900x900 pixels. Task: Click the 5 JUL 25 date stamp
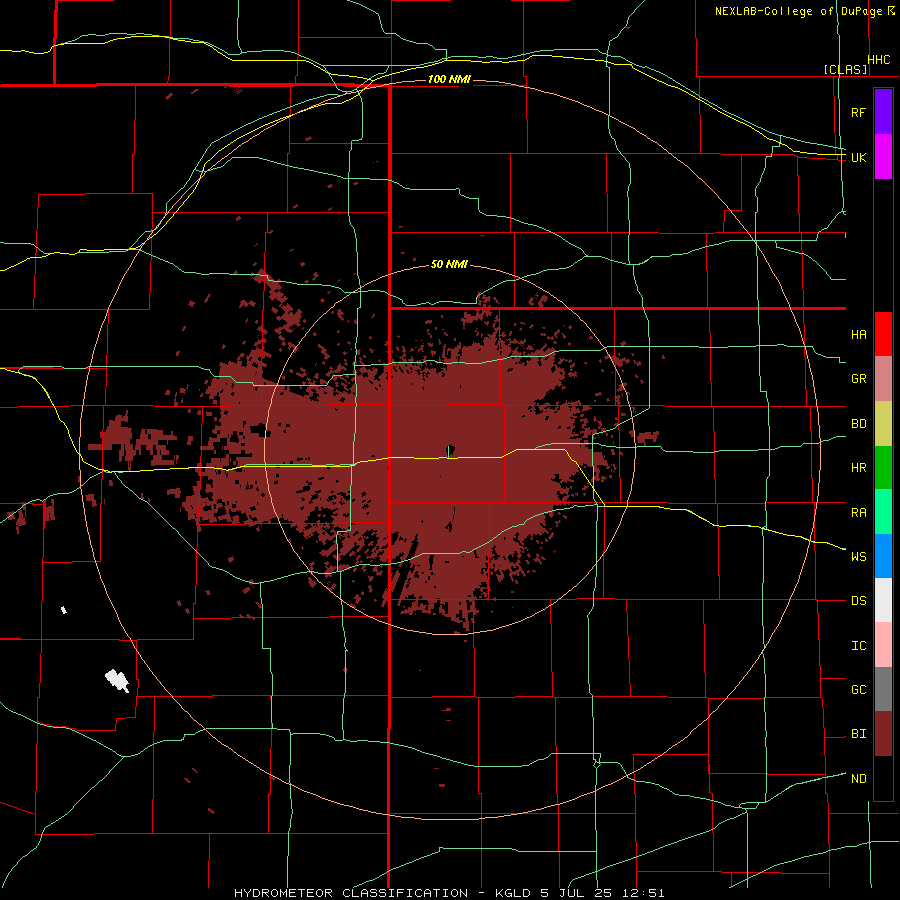click(x=575, y=893)
